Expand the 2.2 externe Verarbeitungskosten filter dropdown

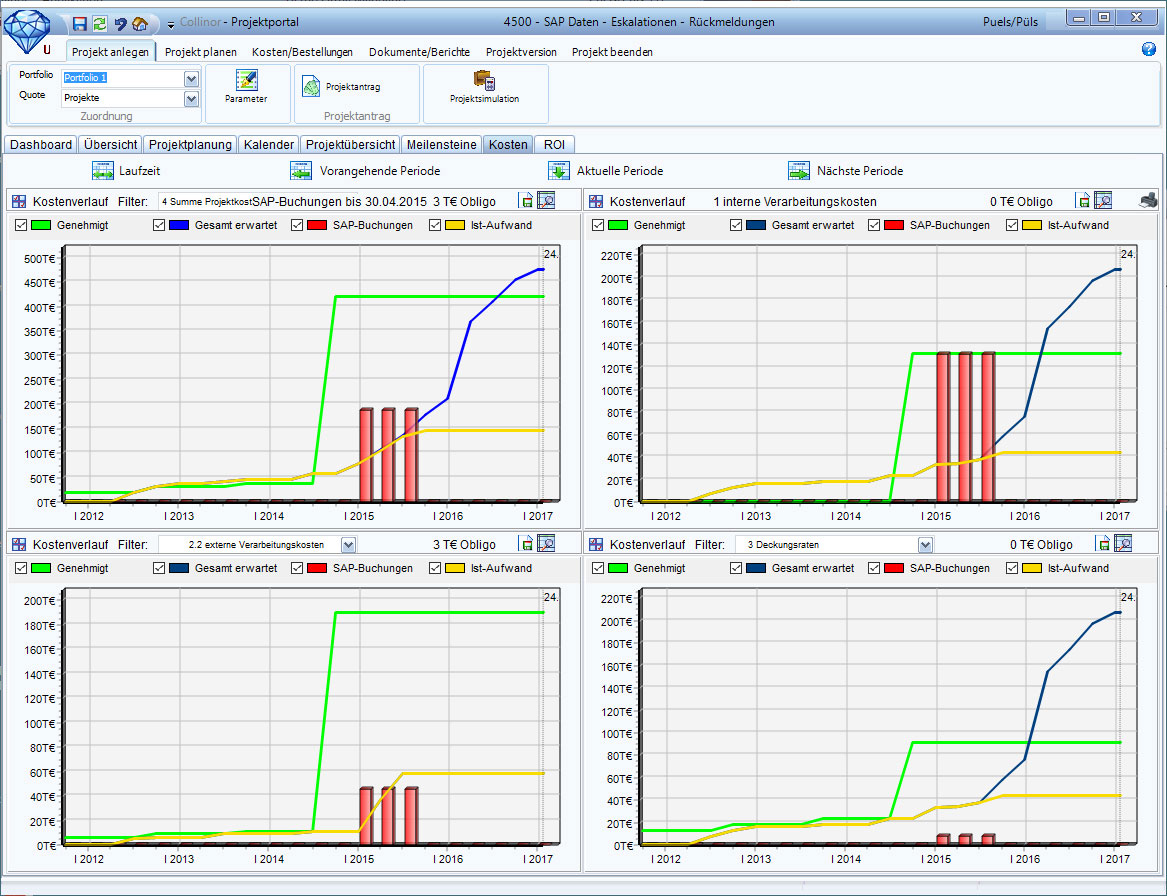click(348, 545)
